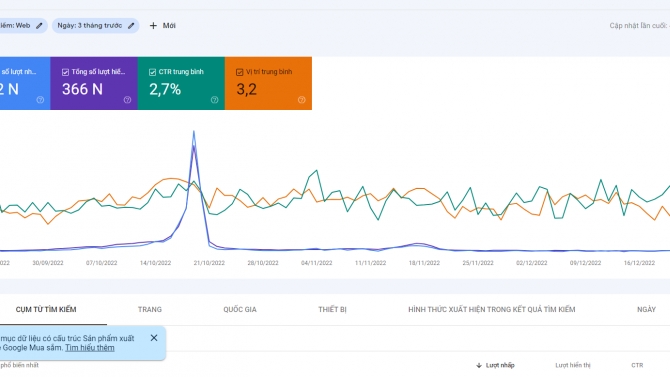Switch to the 'QUỐC GIA' tab
Image resolution: width=670 pixels, height=377 pixels.
[240, 309]
